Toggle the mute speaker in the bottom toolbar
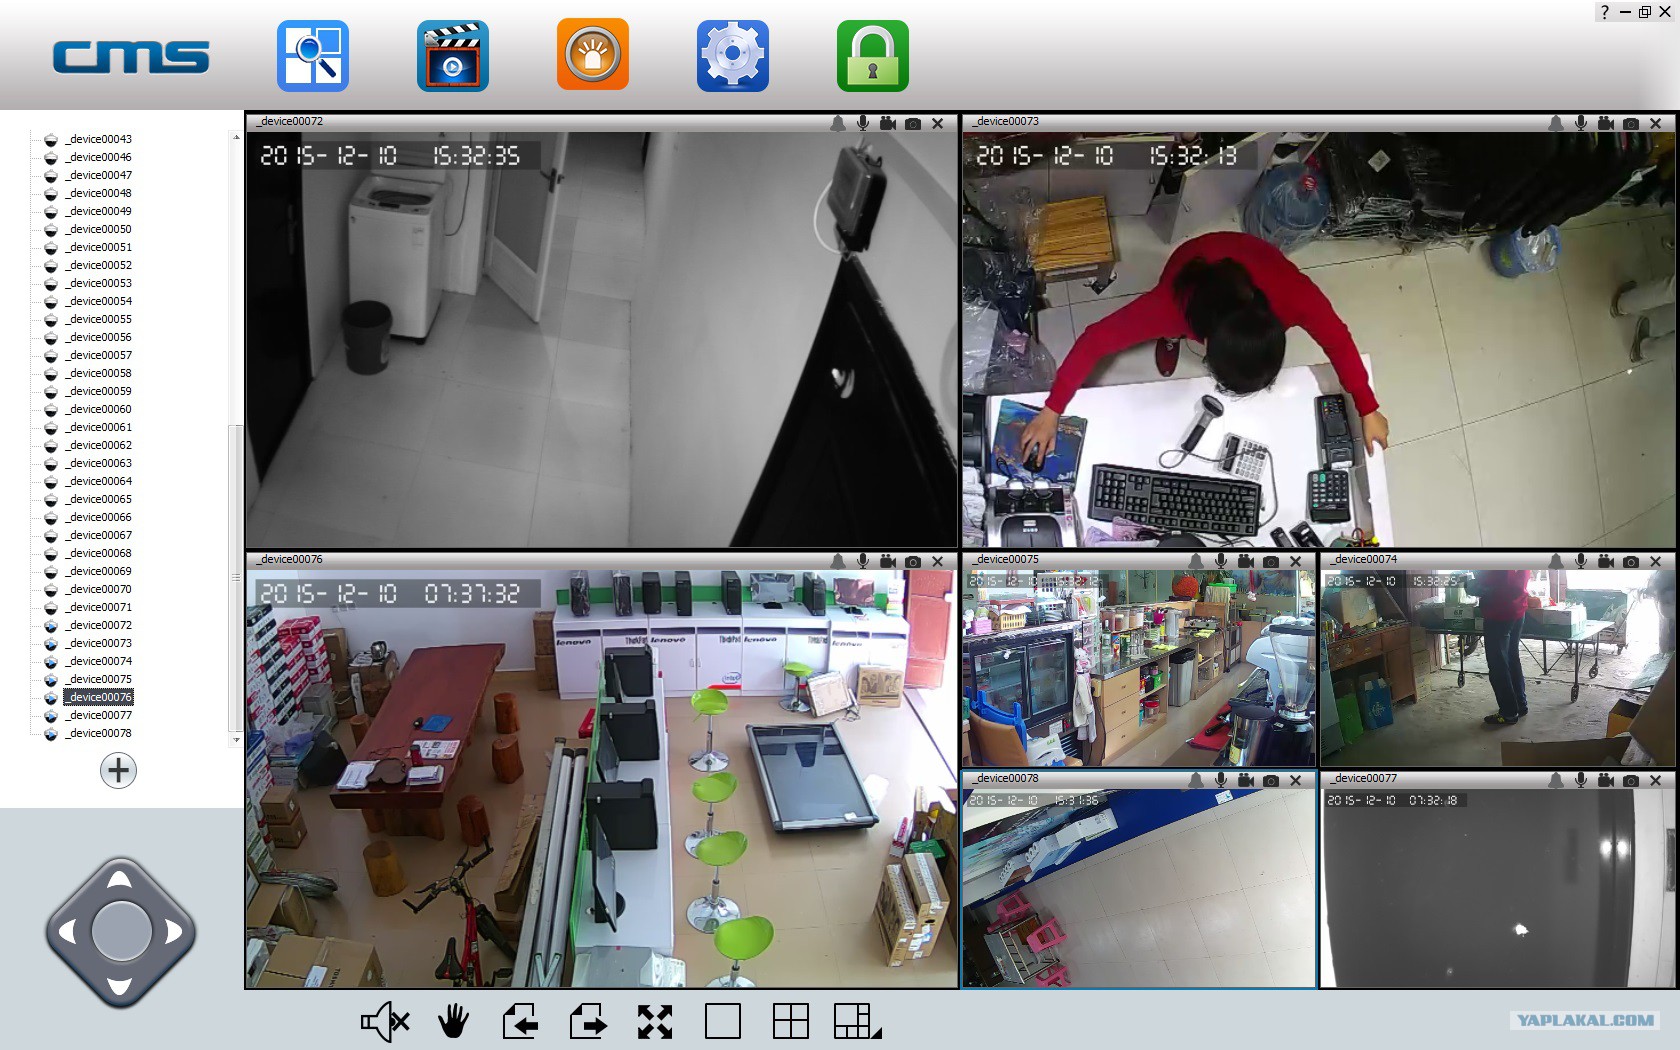The image size is (1680, 1050). [385, 1022]
